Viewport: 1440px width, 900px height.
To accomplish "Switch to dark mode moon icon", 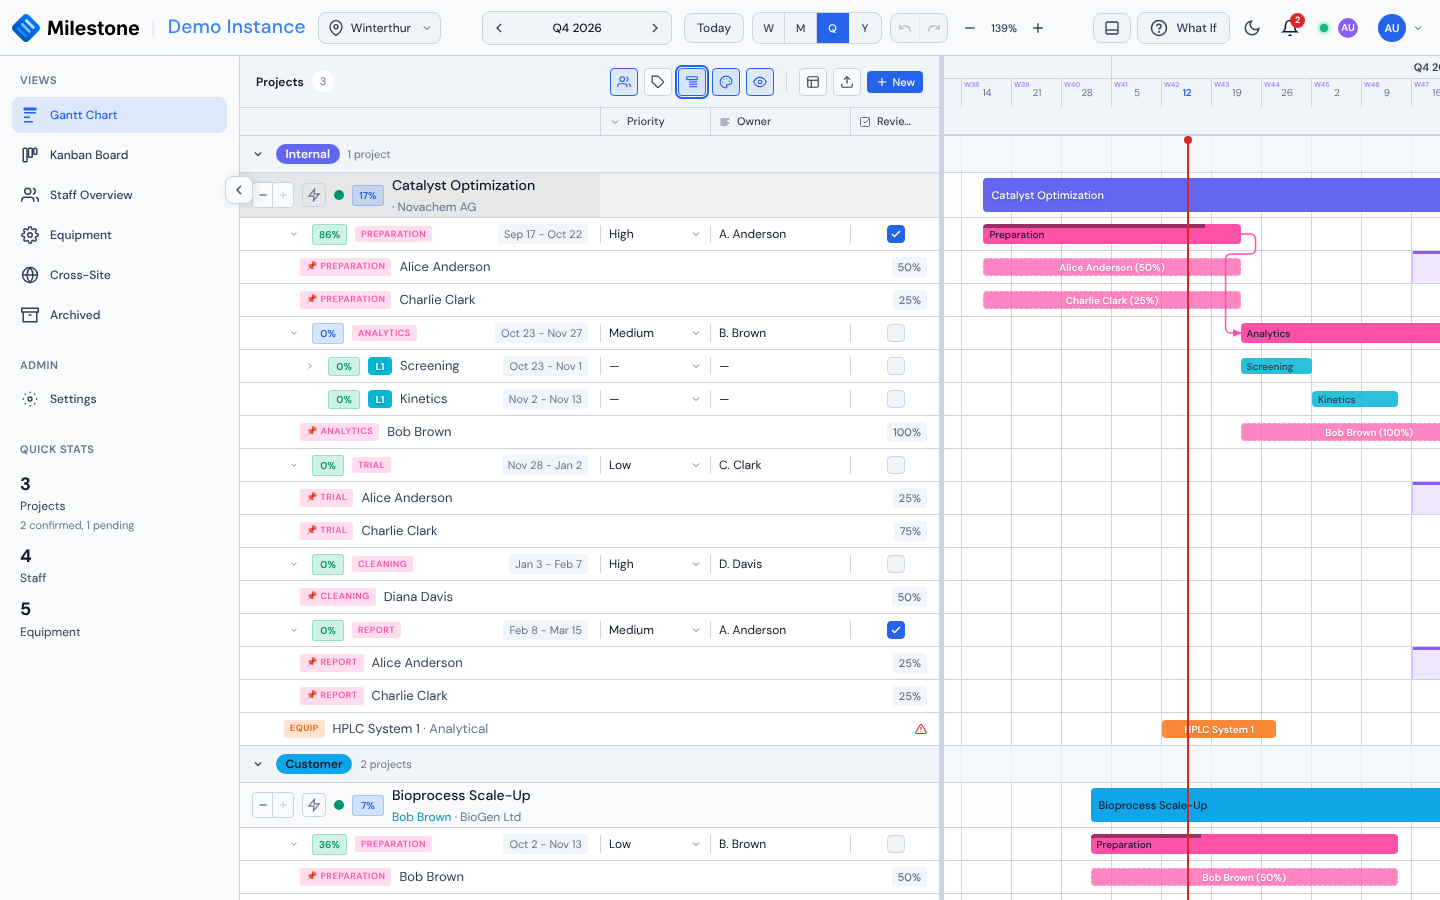I will tap(1252, 28).
